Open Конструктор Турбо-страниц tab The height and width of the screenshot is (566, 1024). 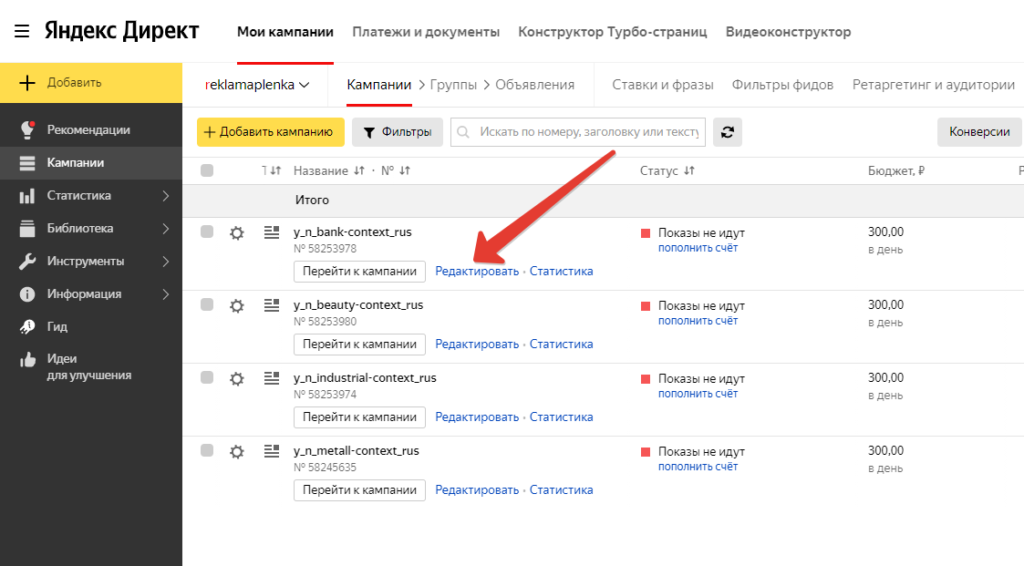click(x=613, y=32)
